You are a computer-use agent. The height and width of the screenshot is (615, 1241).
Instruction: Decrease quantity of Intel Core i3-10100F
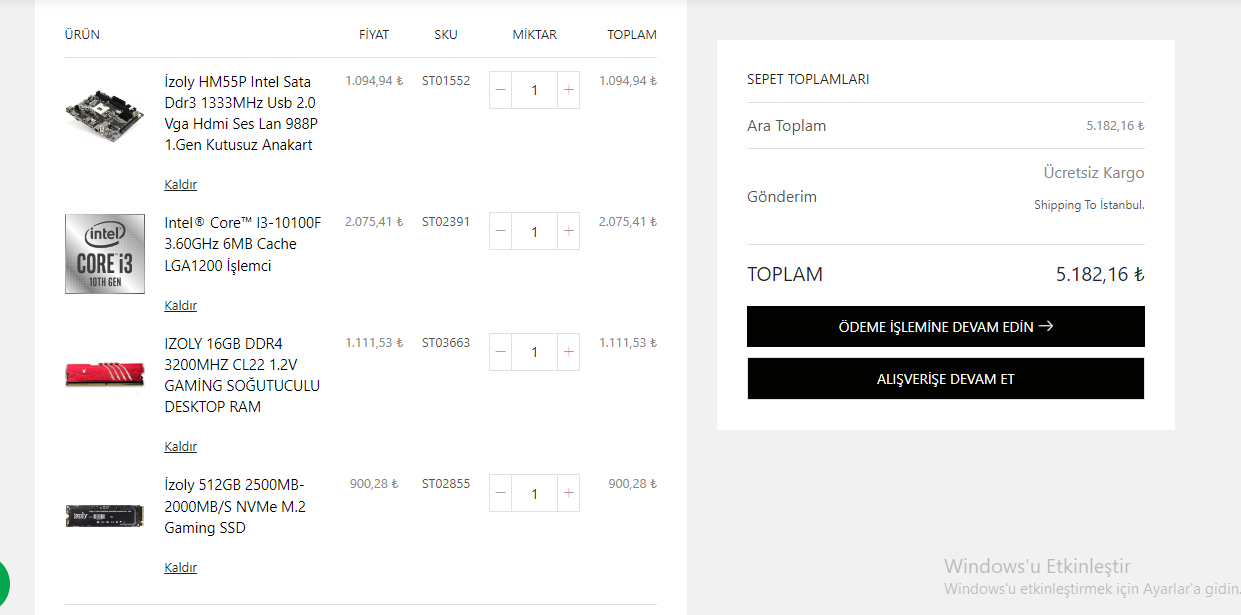coord(500,231)
